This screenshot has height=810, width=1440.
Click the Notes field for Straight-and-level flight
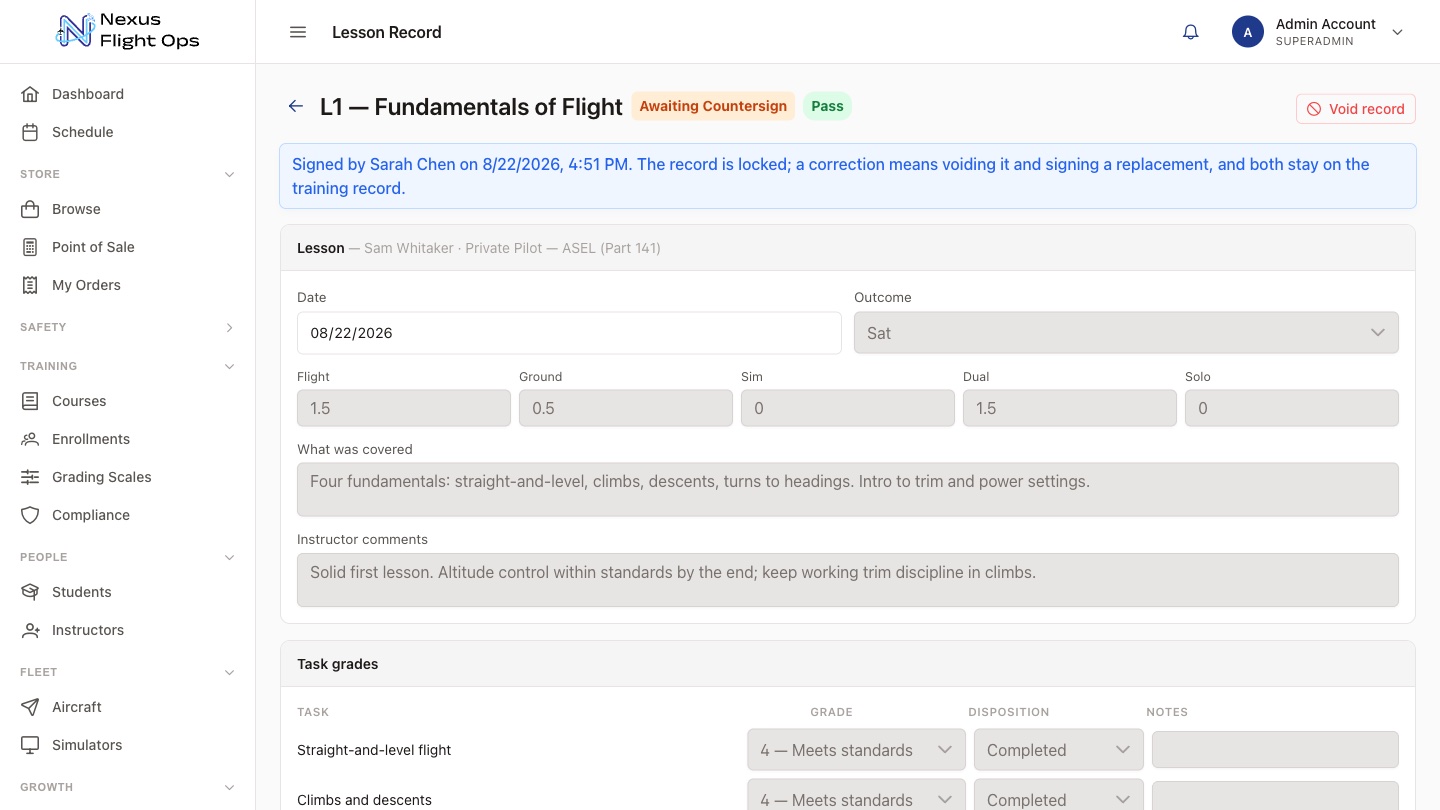pos(1275,750)
